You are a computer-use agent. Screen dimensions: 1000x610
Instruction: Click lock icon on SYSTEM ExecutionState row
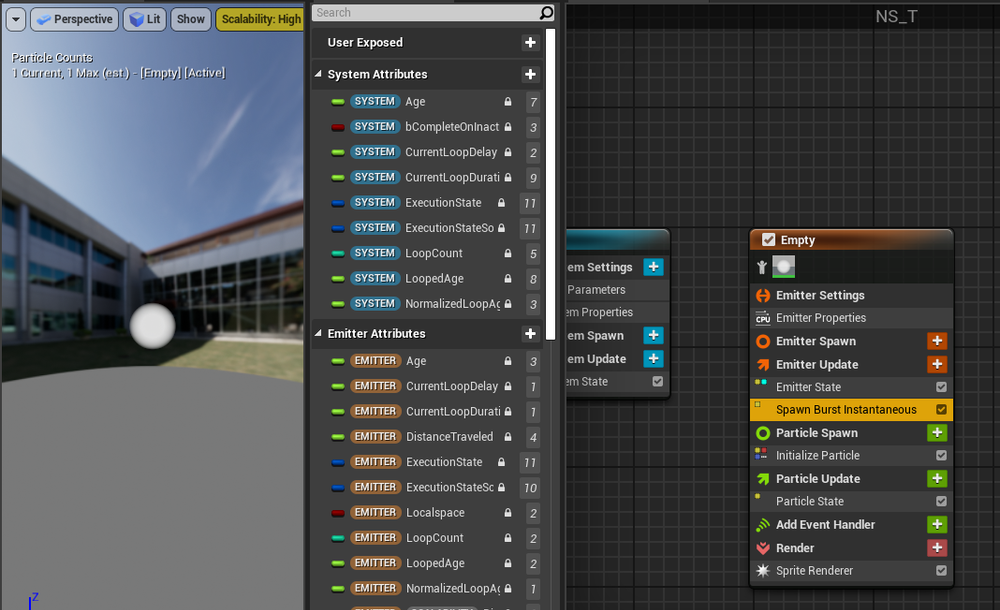coord(501,202)
